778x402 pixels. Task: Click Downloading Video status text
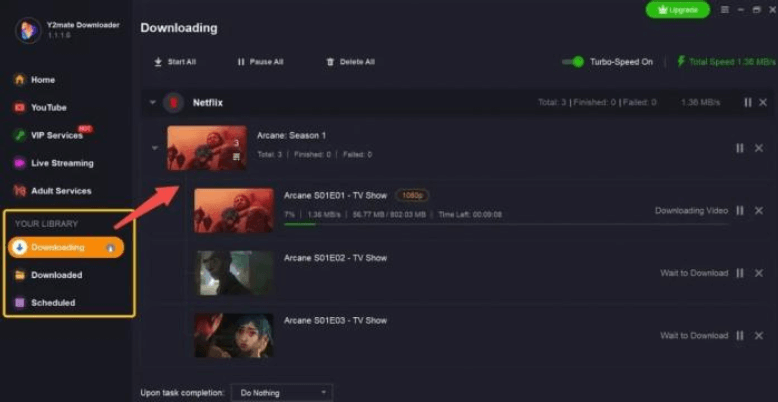coord(691,210)
